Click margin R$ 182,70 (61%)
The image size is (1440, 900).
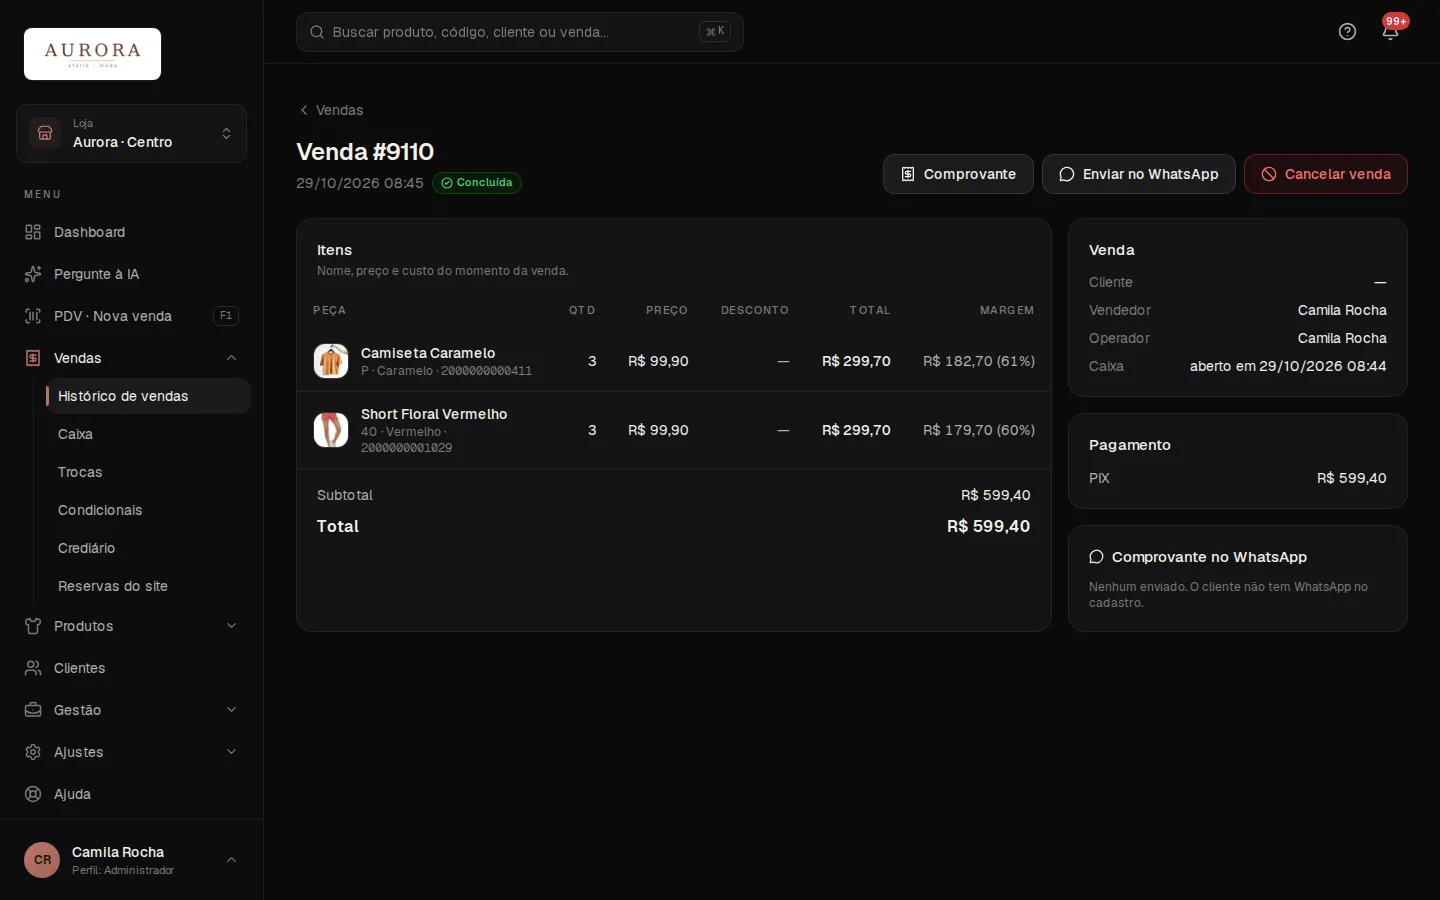click(x=979, y=361)
